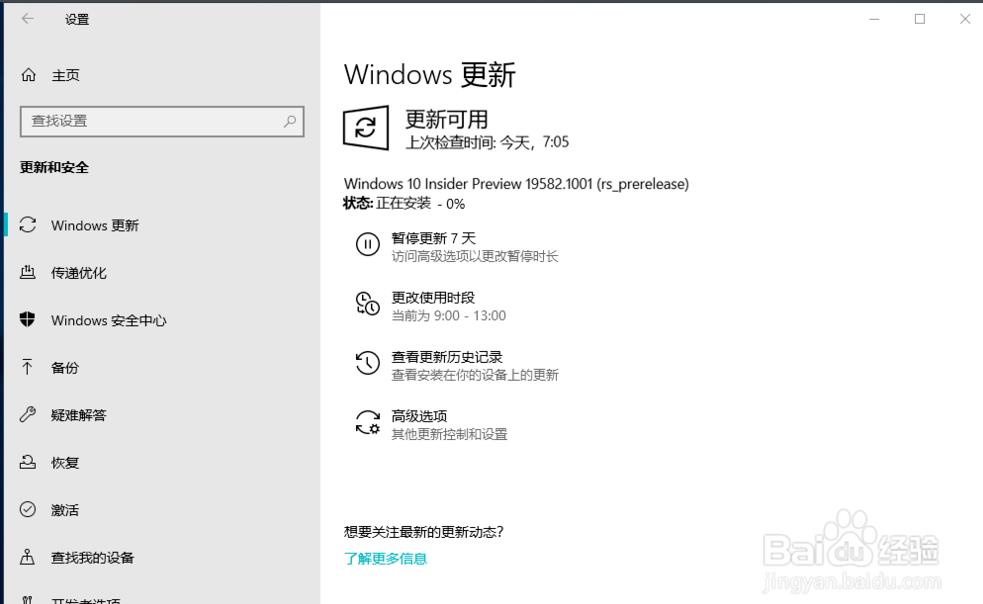Open 疑难解答 troubleshooting page
This screenshot has width=983, height=604.
(x=79, y=415)
